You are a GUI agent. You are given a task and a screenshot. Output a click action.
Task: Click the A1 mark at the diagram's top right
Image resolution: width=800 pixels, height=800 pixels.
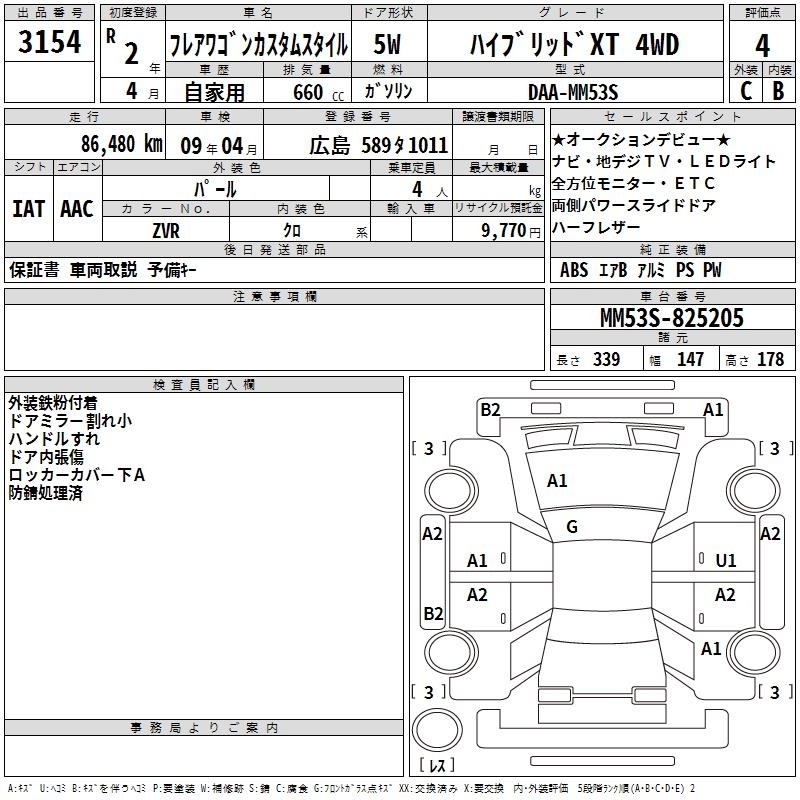pos(713,409)
